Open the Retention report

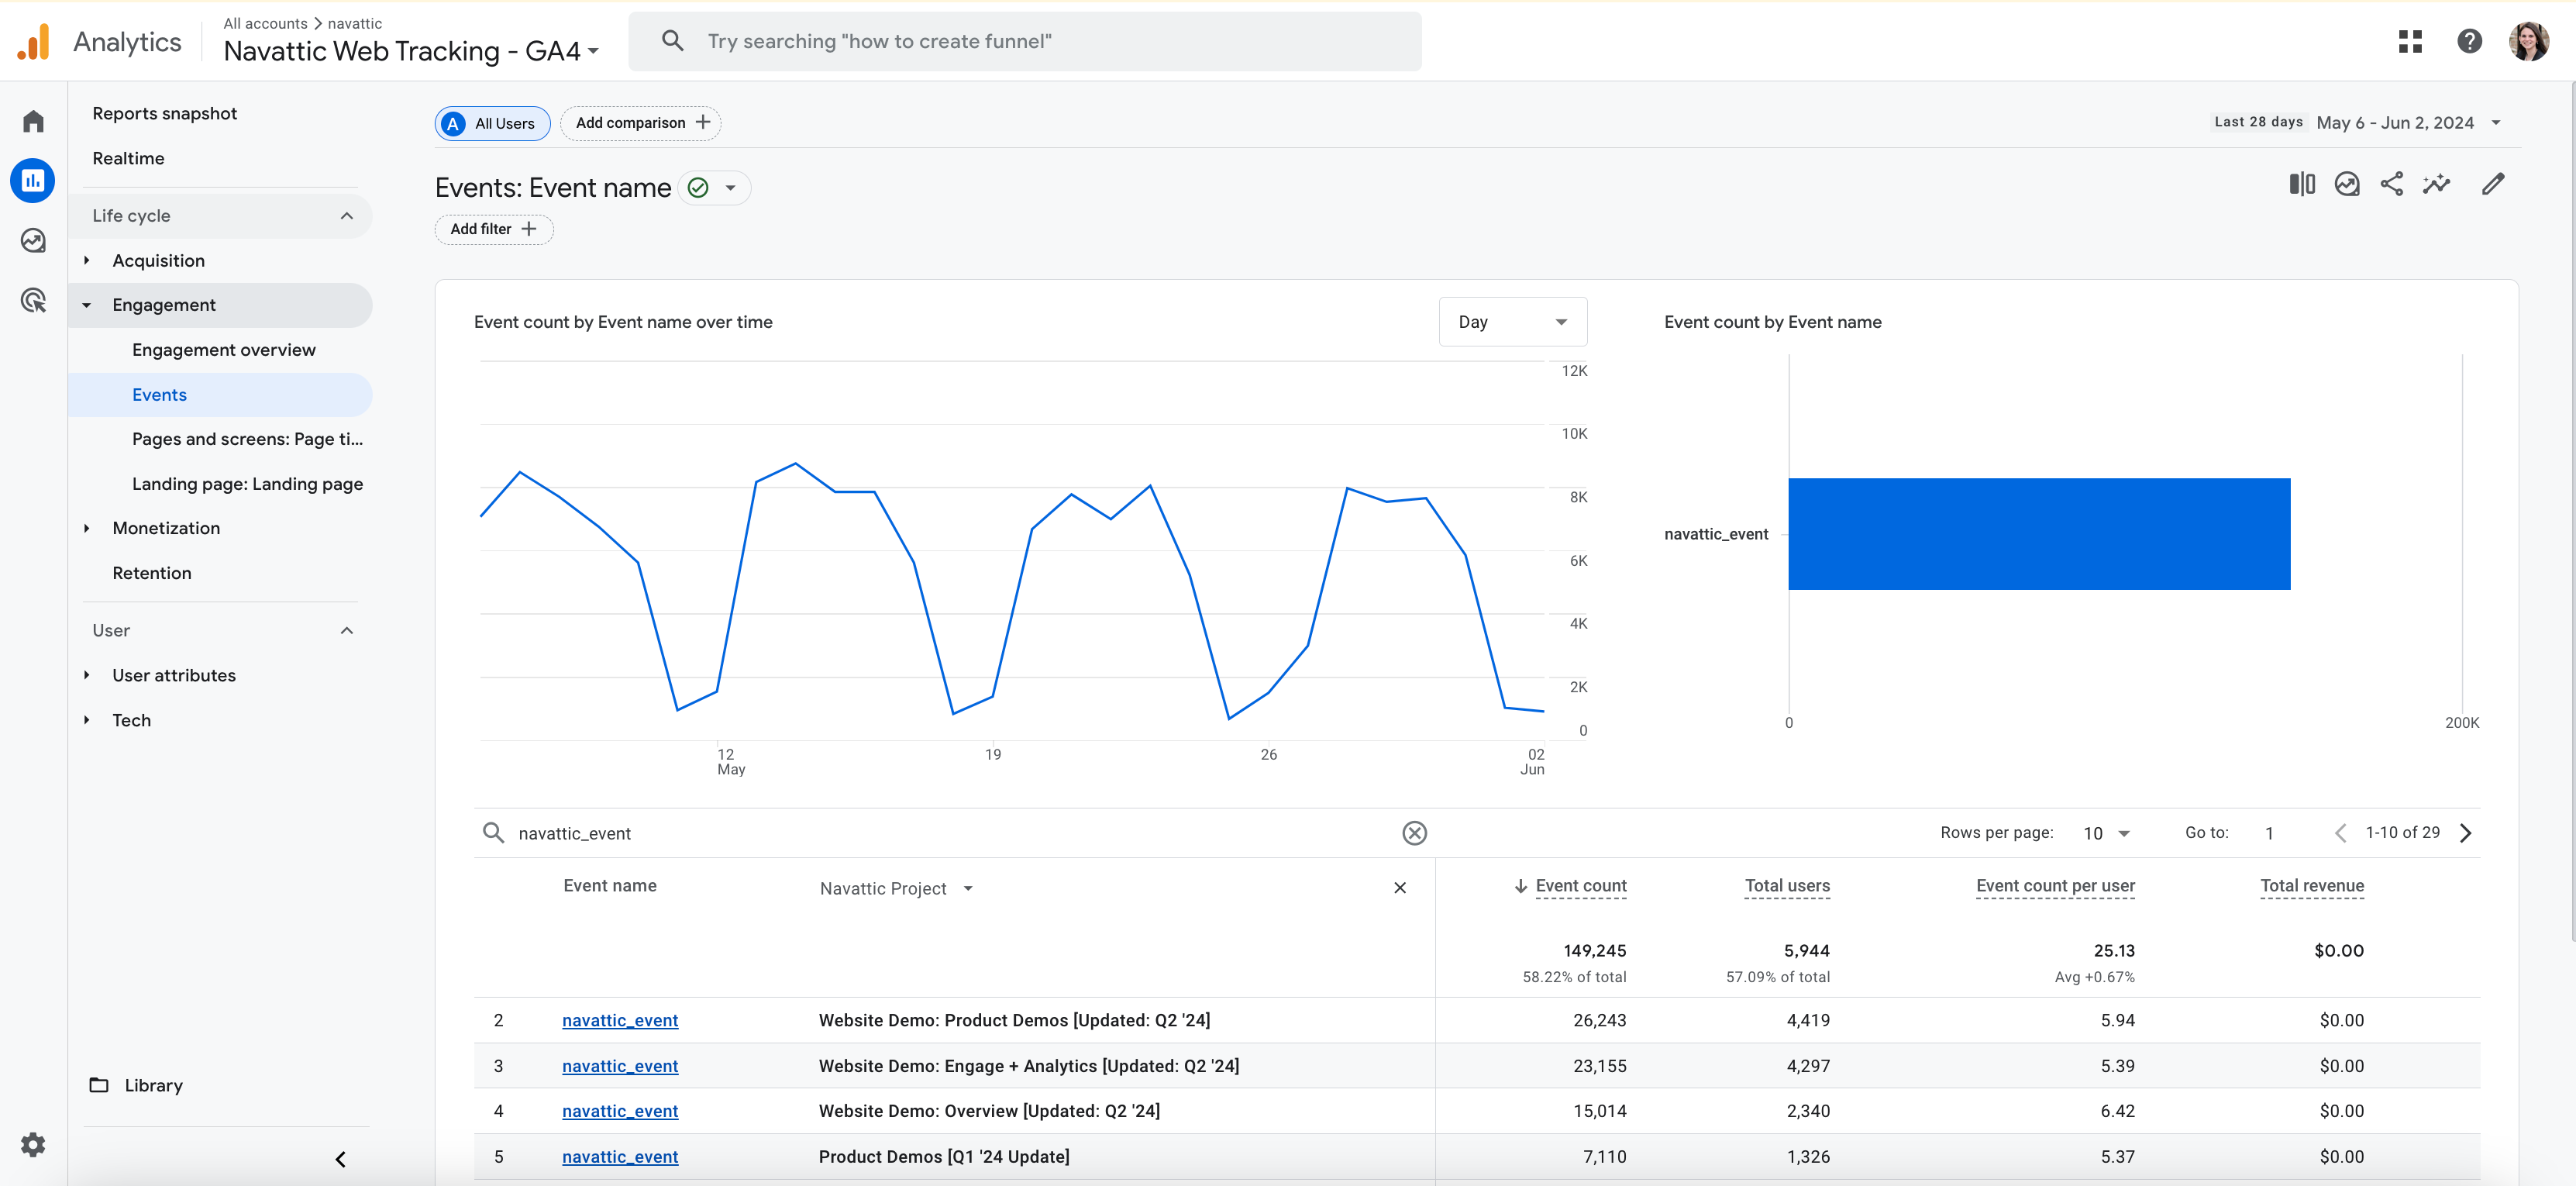pos(152,573)
